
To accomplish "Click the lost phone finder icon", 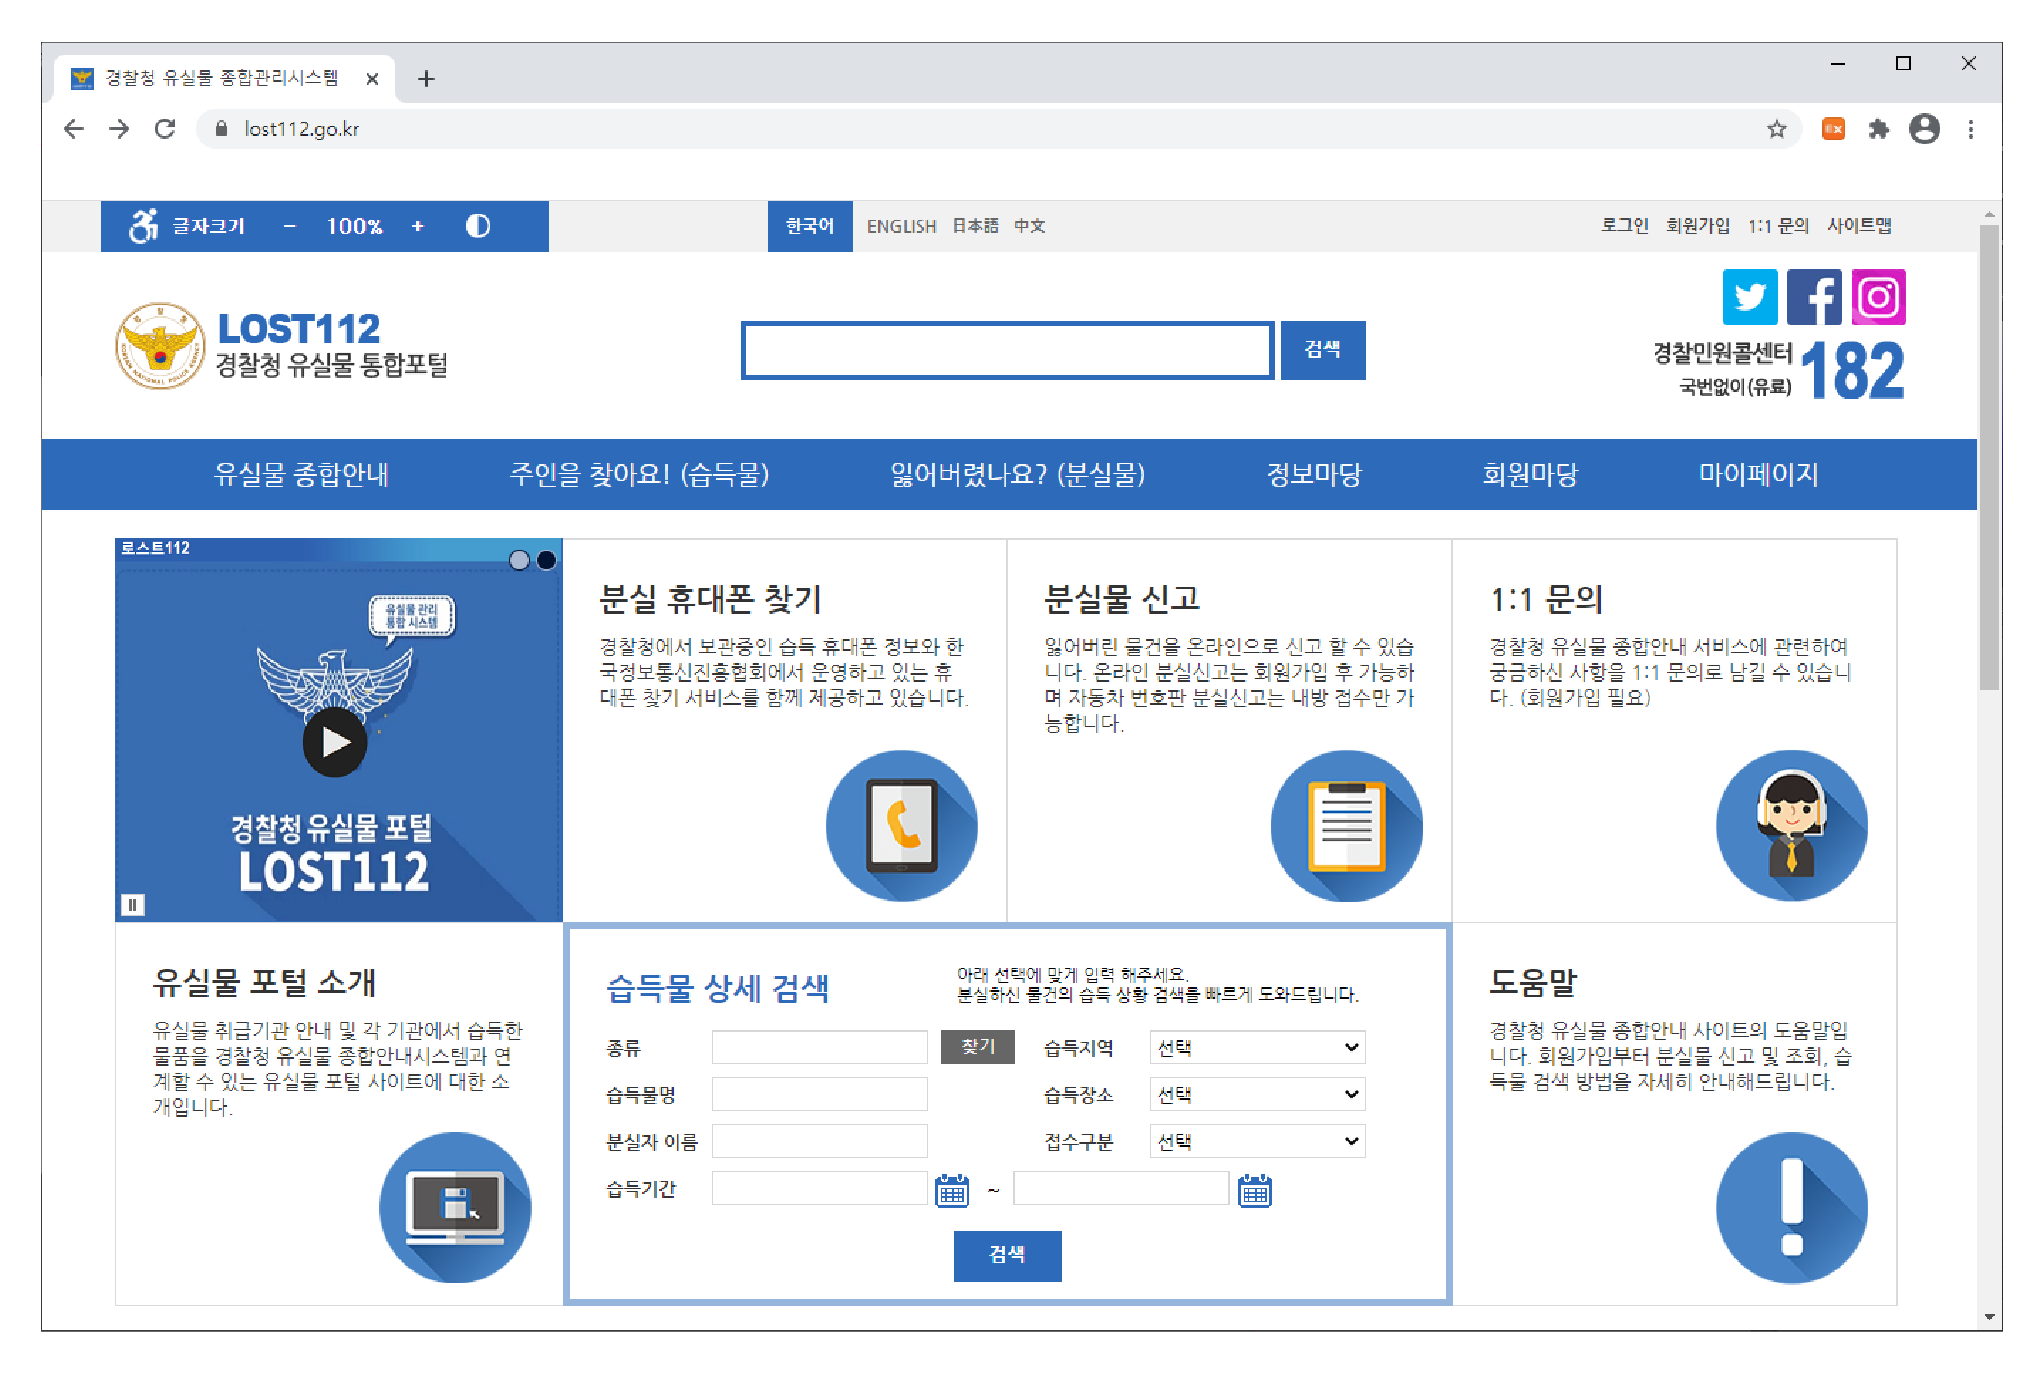I will [x=901, y=825].
